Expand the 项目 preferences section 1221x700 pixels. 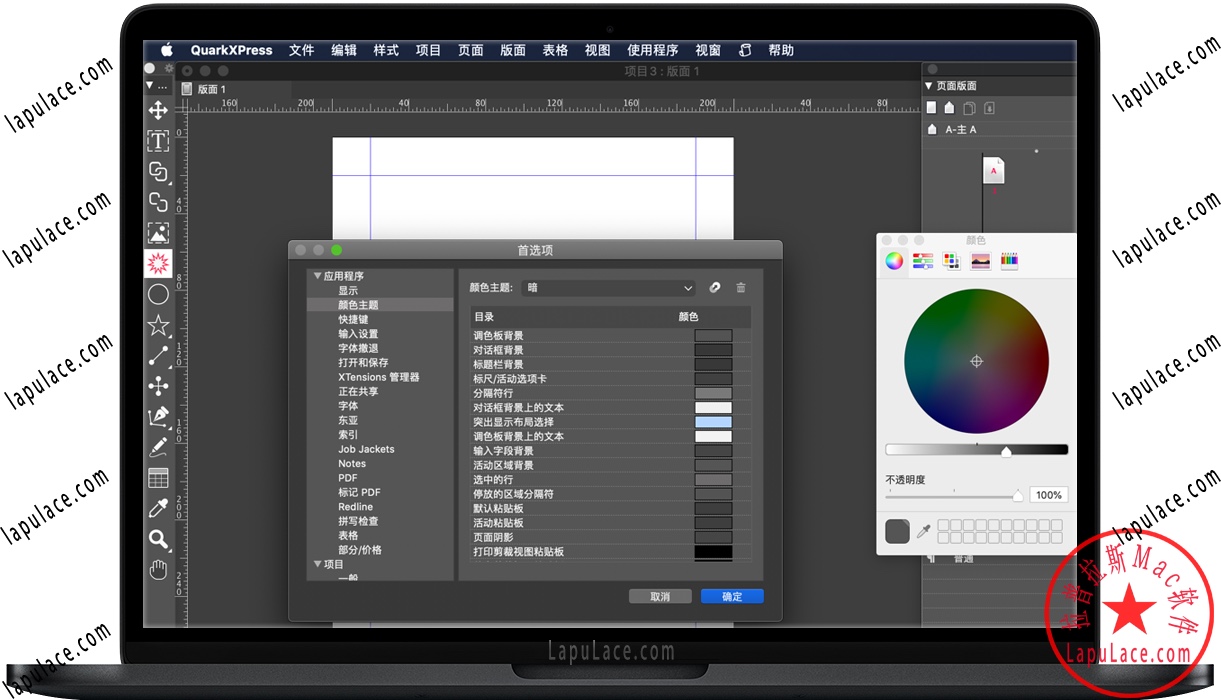pos(319,564)
